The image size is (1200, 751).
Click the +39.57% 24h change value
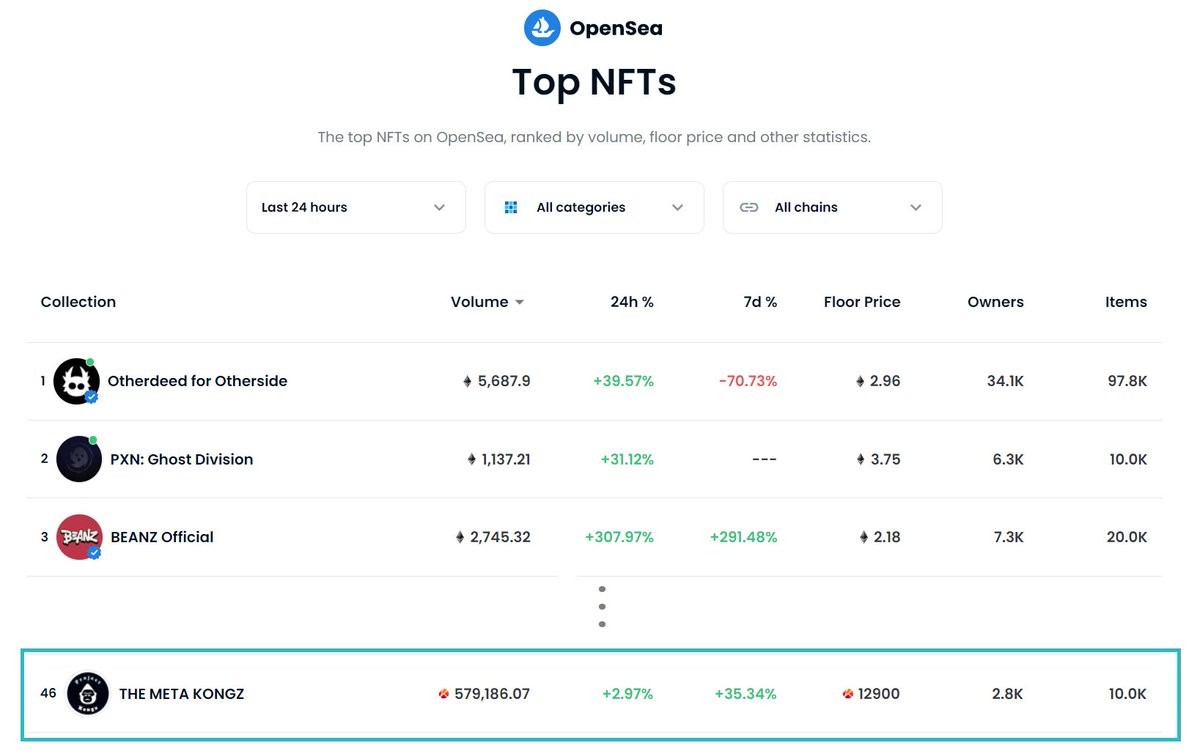tap(623, 381)
